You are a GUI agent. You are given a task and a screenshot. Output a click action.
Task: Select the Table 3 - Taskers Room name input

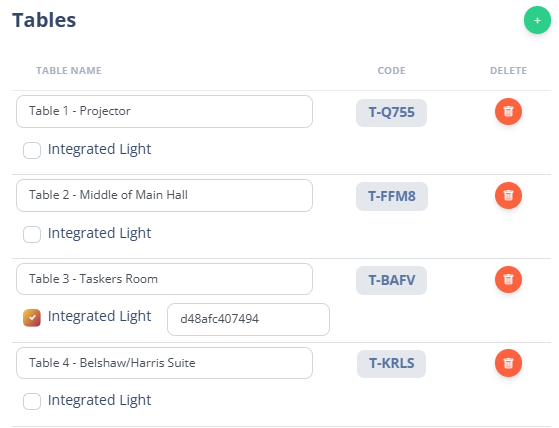click(164, 279)
